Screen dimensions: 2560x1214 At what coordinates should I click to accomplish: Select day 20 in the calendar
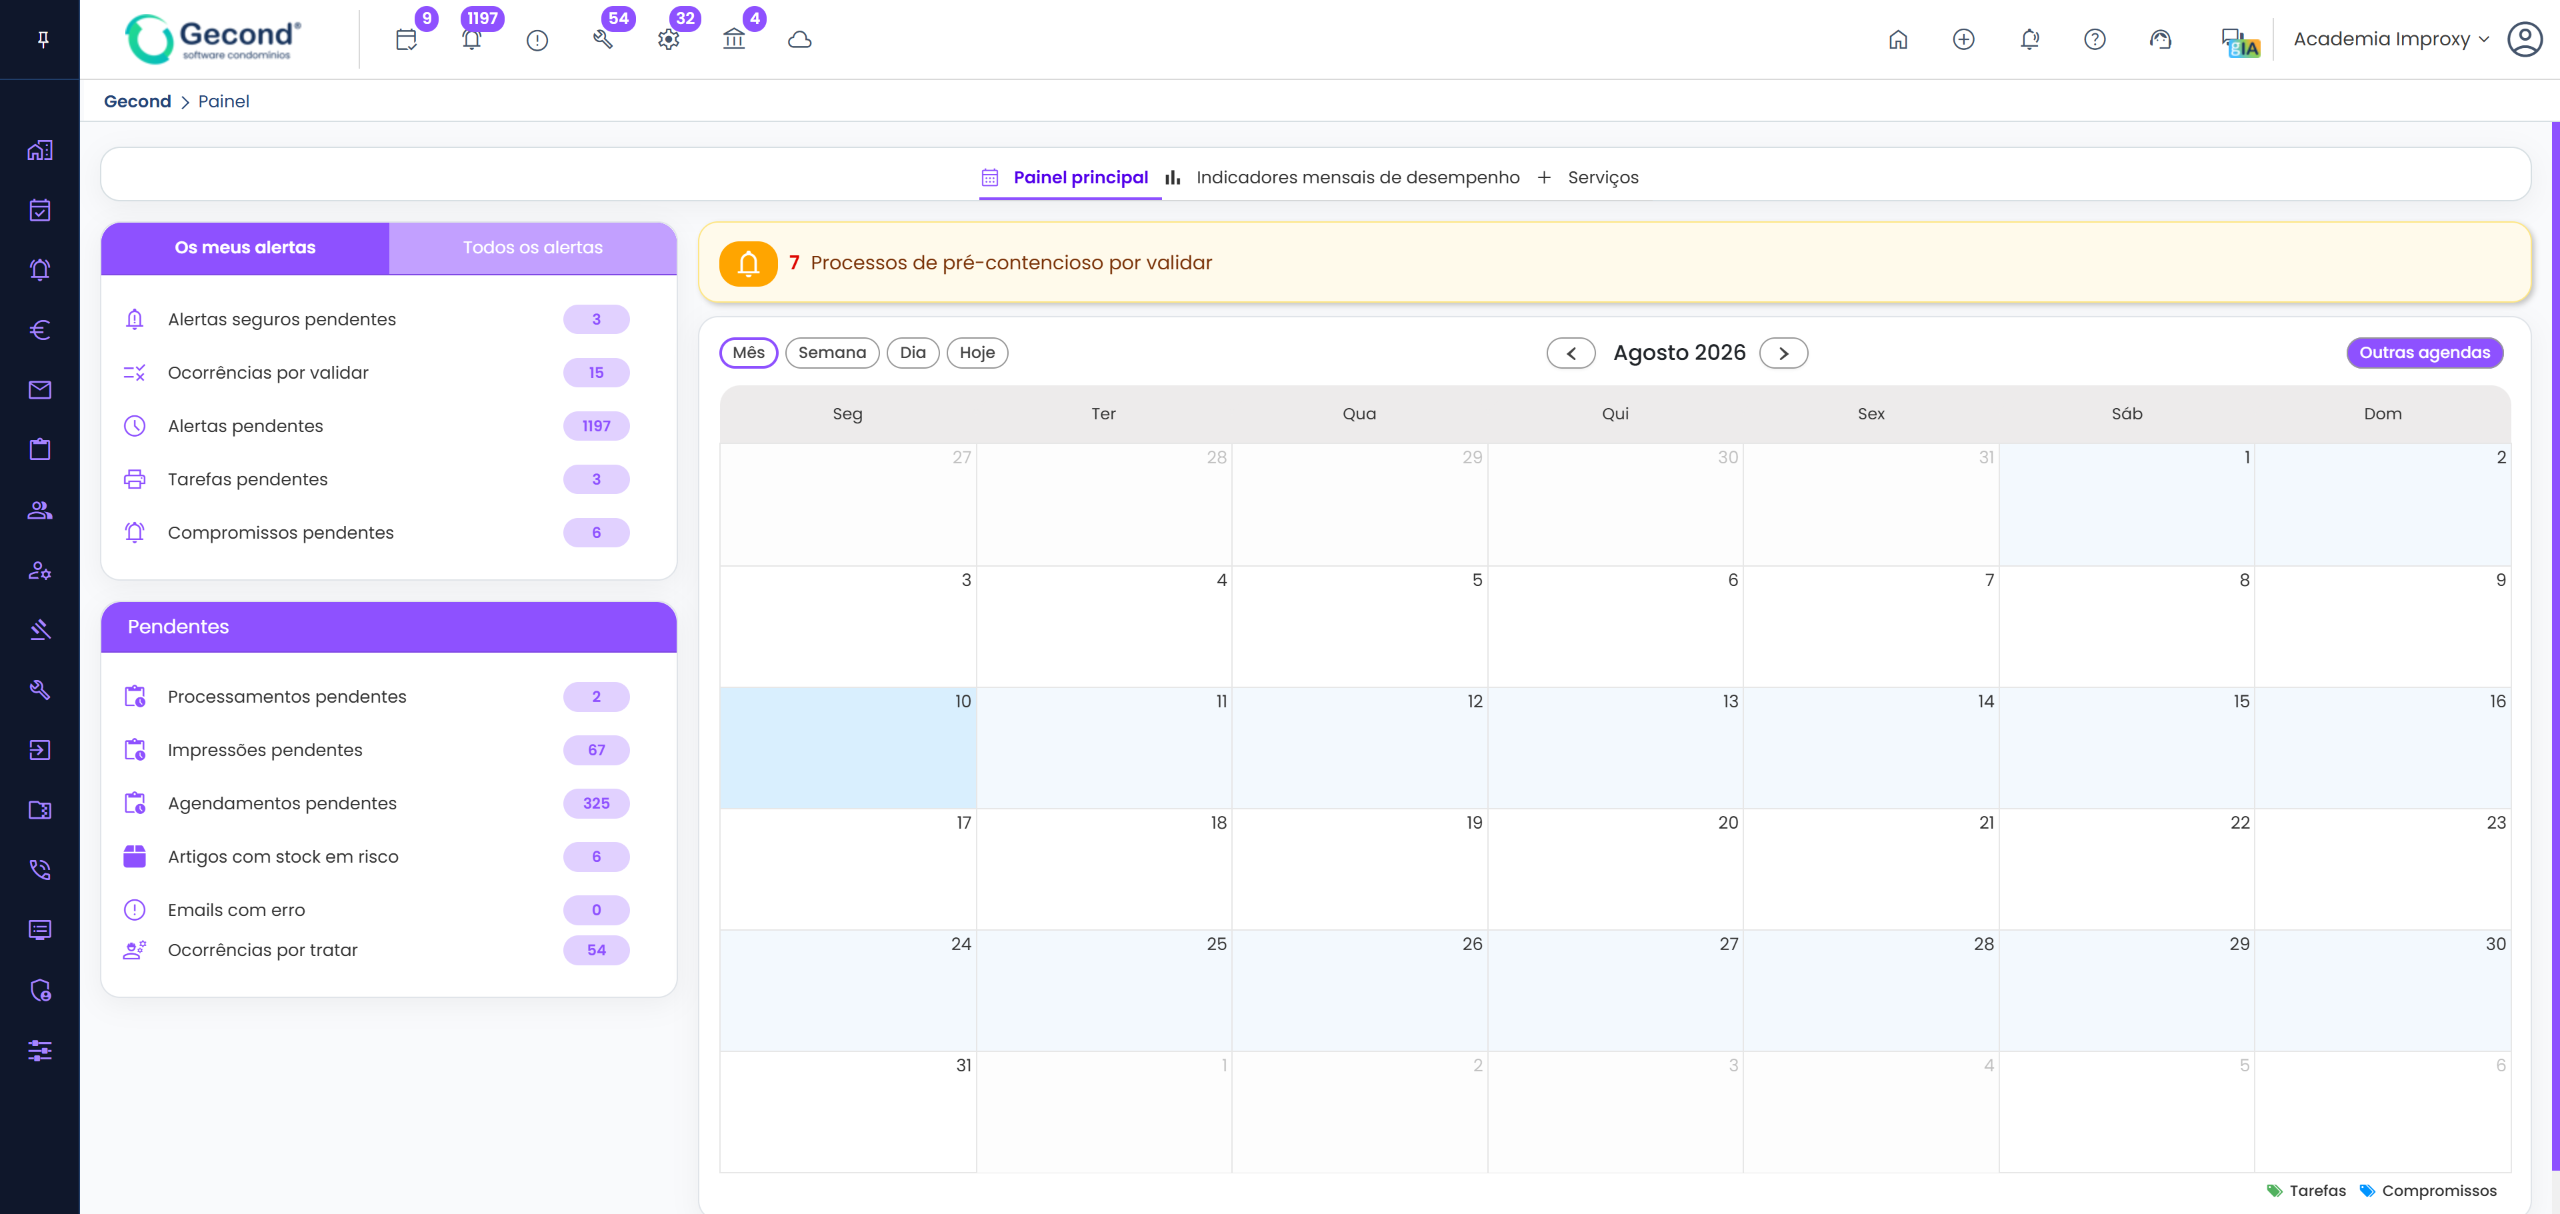point(1615,869)
